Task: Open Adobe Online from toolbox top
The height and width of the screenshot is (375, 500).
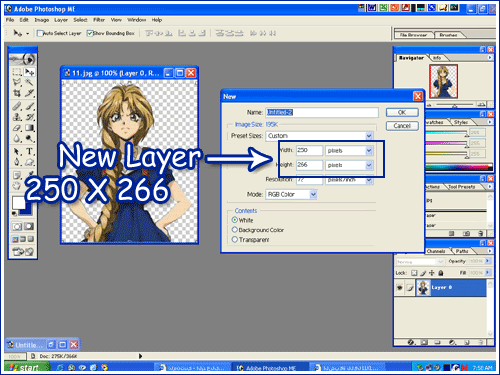Action: click(23, 59)
